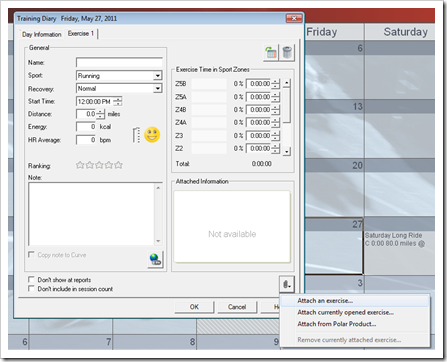This screenshot has height=362, width=447.
Task: Click the Start Time field
Action: (95, 101)
